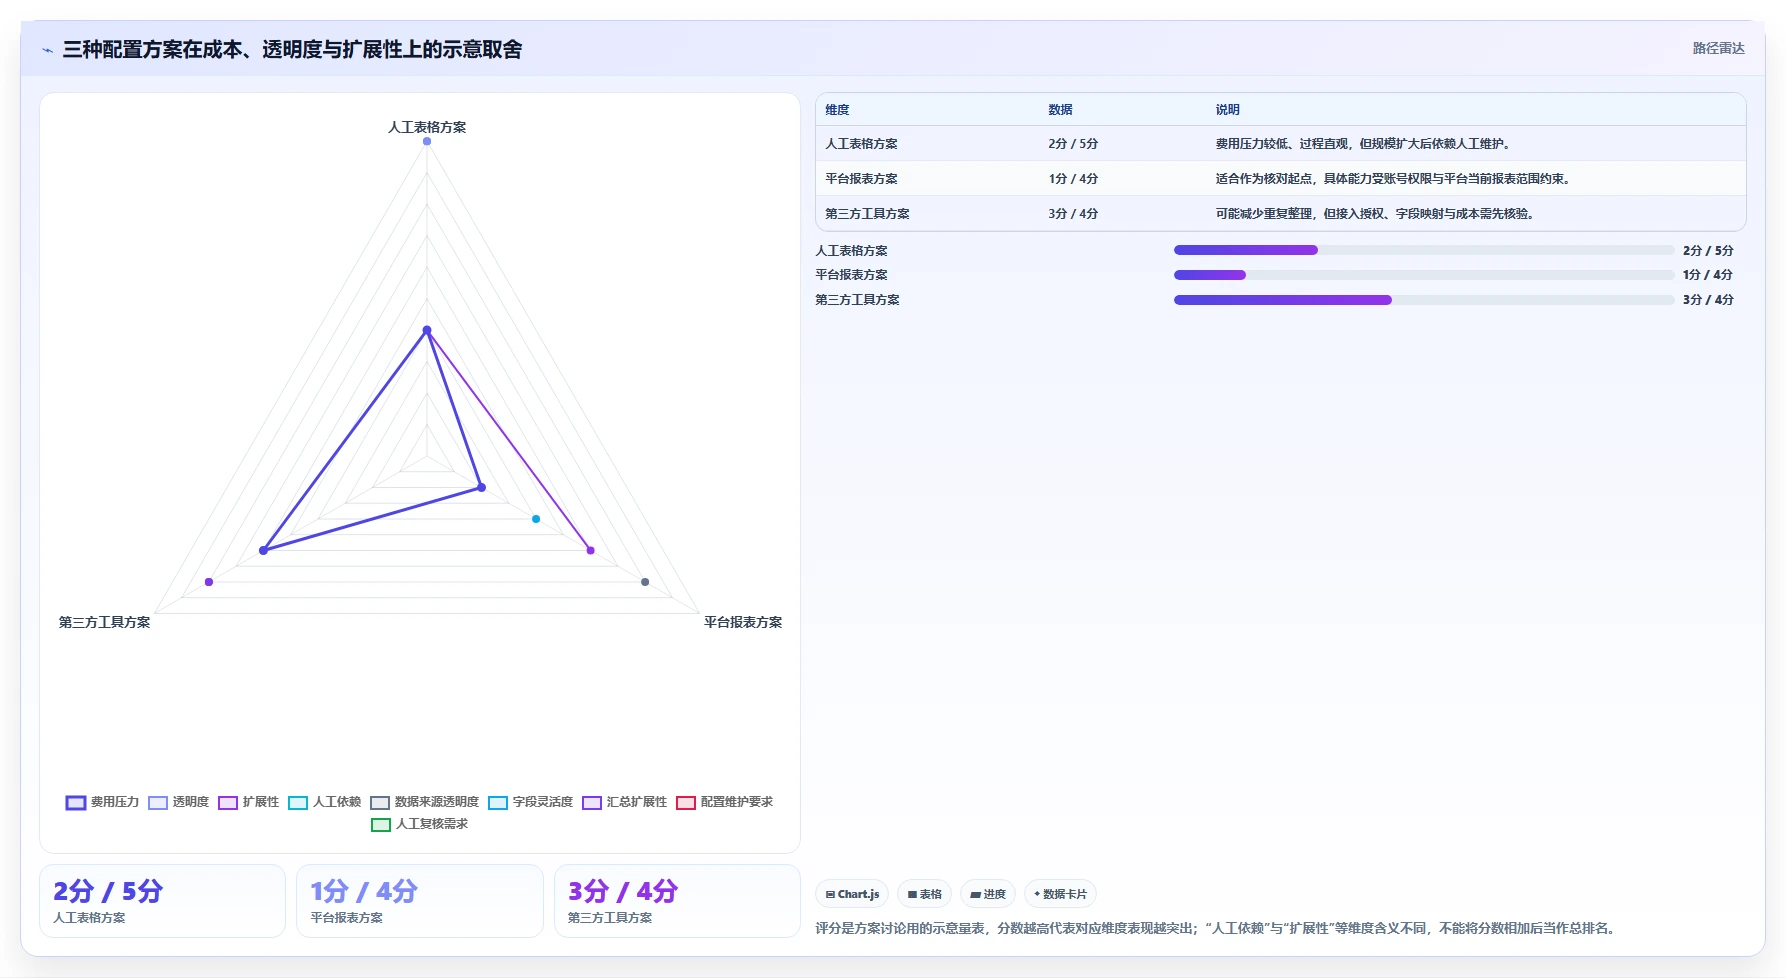
Task: Click description starting 适合作为核对起点
Action: click(x=1394, y=179)
